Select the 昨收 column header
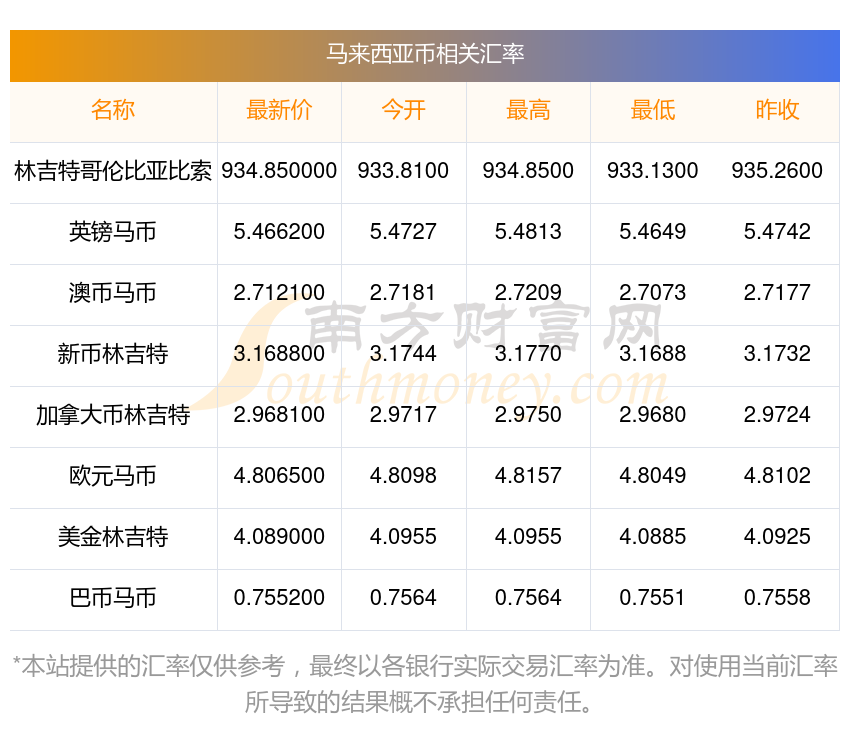The image size is (850, 733). click(777, 110)
